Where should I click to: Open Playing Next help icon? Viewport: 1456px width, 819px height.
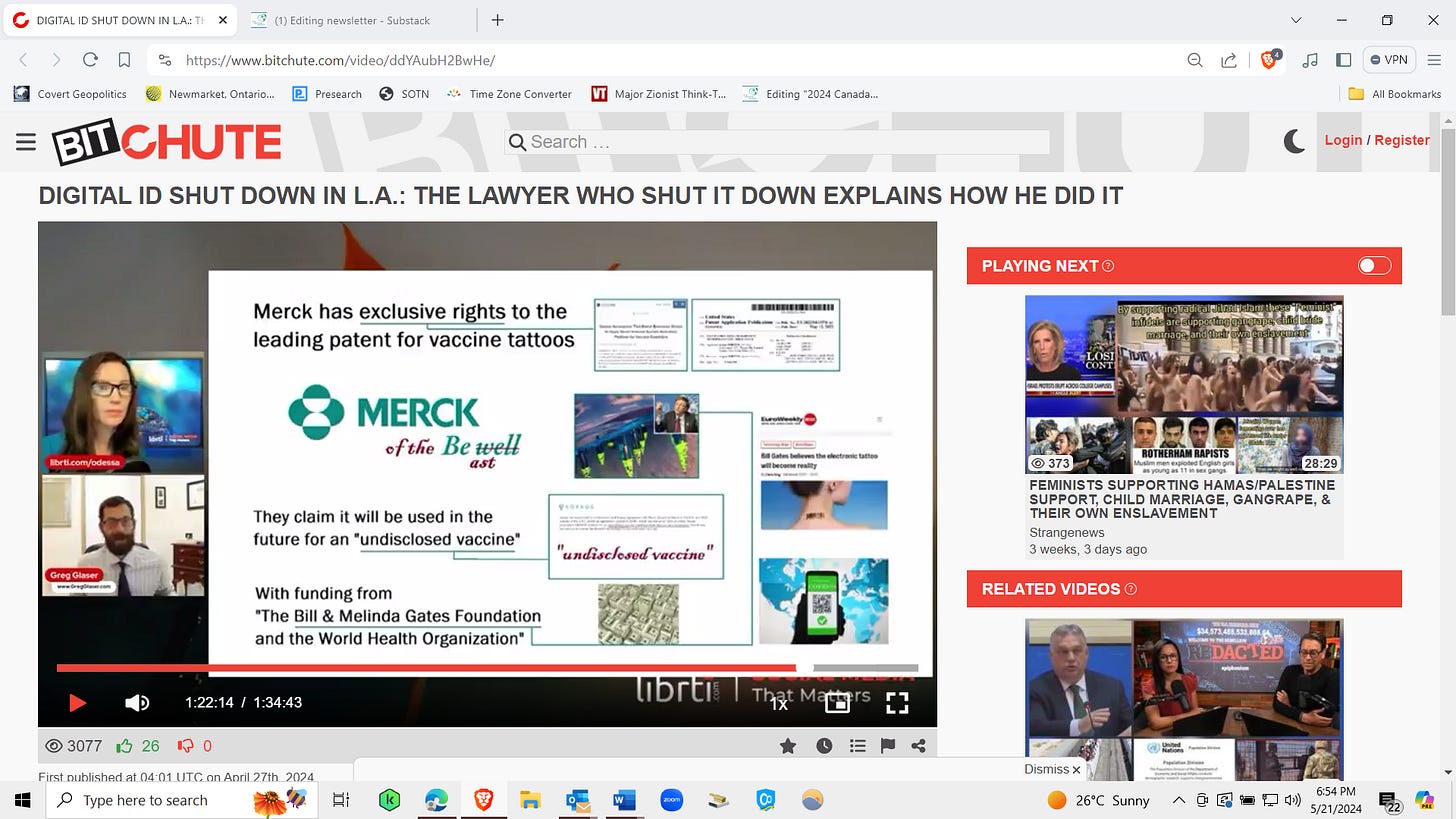pyautogui.click(x=1108, y=266)
